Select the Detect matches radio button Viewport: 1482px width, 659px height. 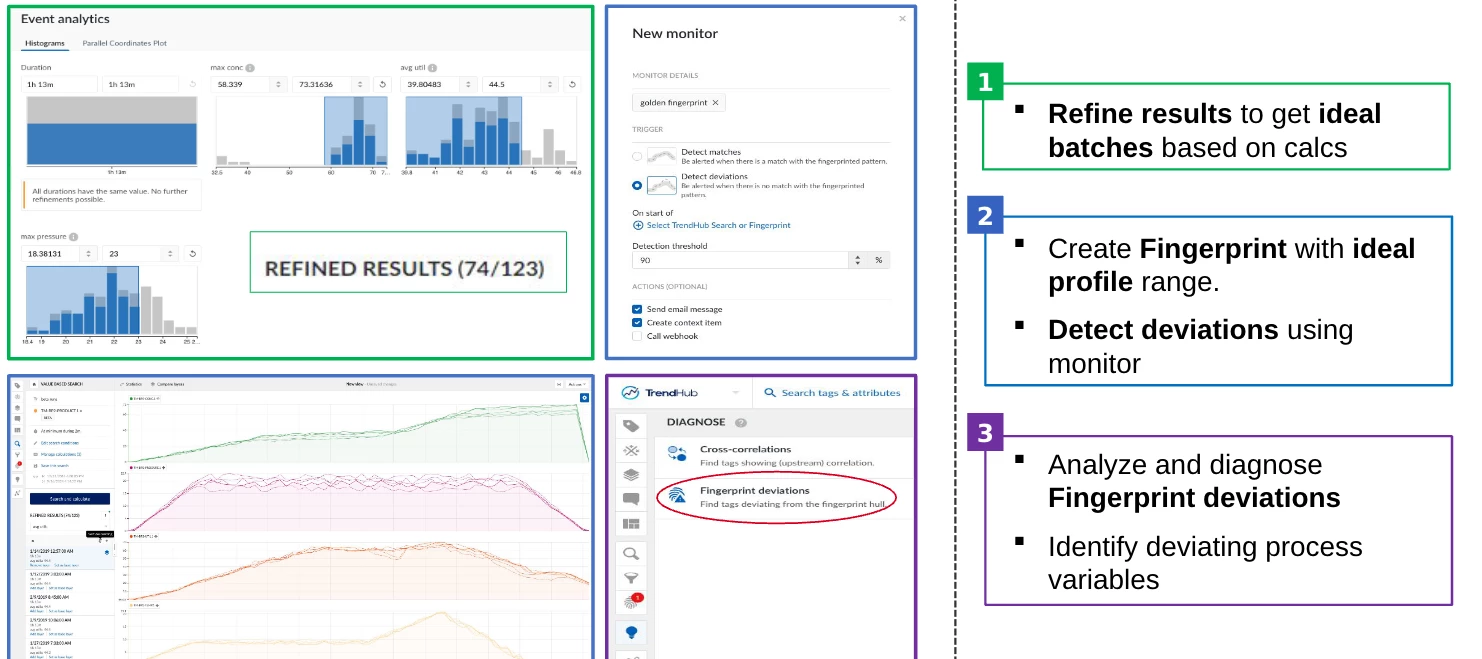pos(638,157)
